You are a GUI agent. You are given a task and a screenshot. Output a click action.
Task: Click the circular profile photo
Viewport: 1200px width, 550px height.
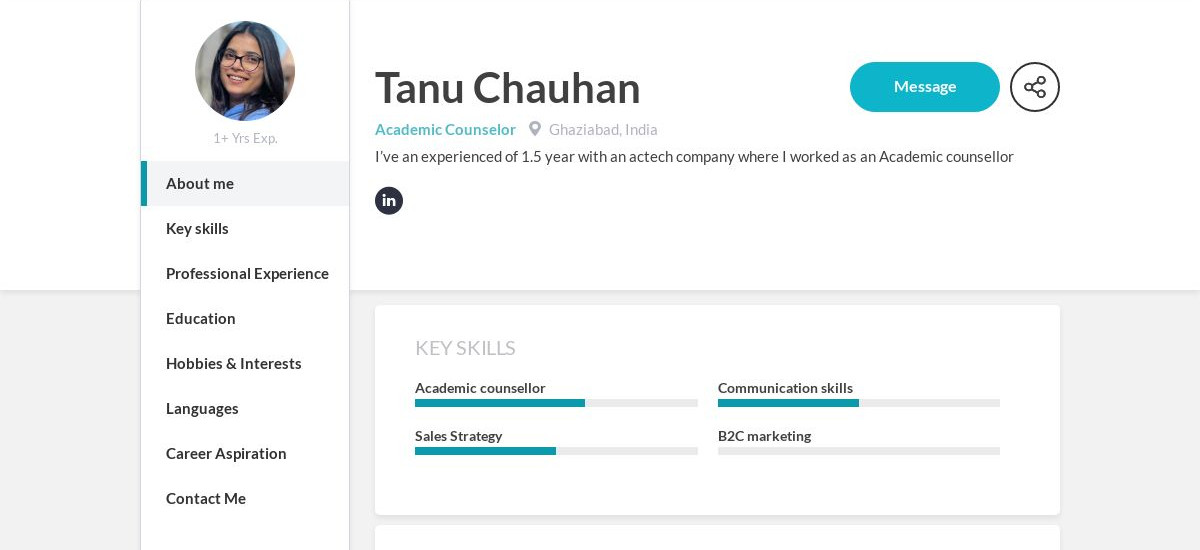click(x=245, y=71)
